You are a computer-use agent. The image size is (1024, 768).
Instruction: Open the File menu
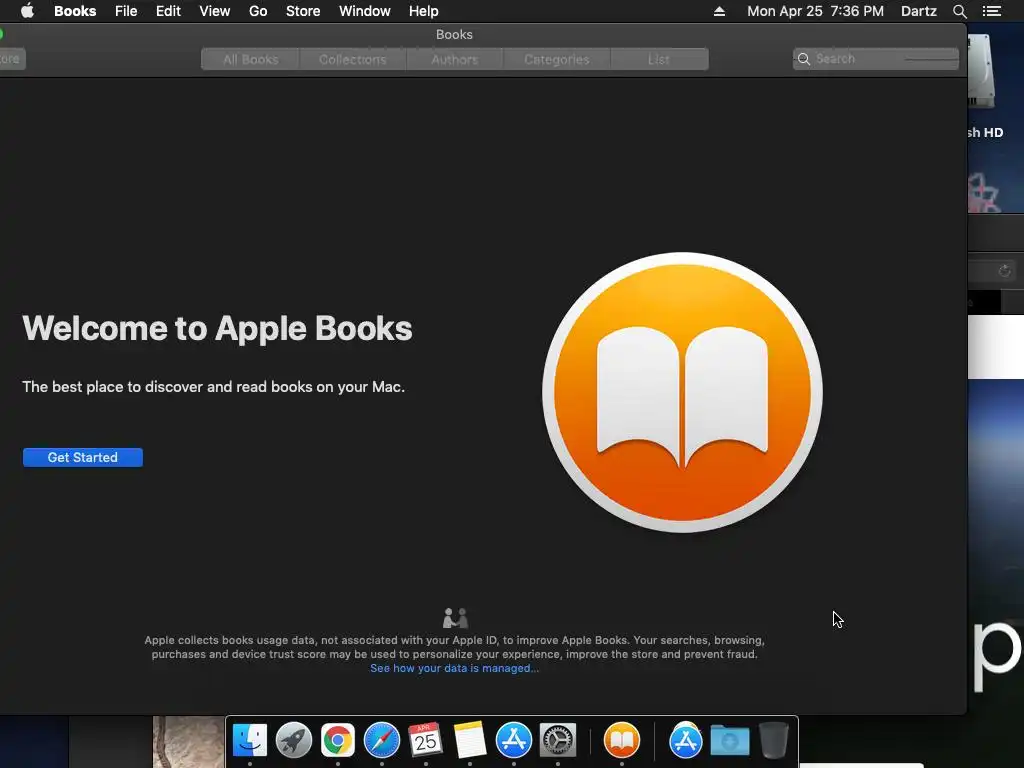coord(126,11)
